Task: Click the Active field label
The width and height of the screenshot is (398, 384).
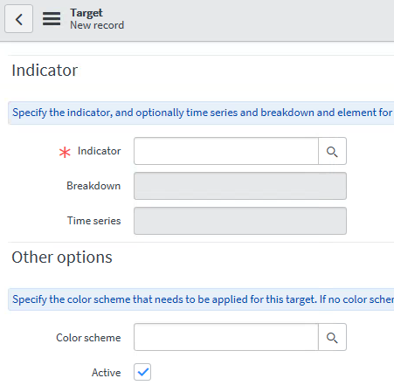Action: (x=106, y=372)
